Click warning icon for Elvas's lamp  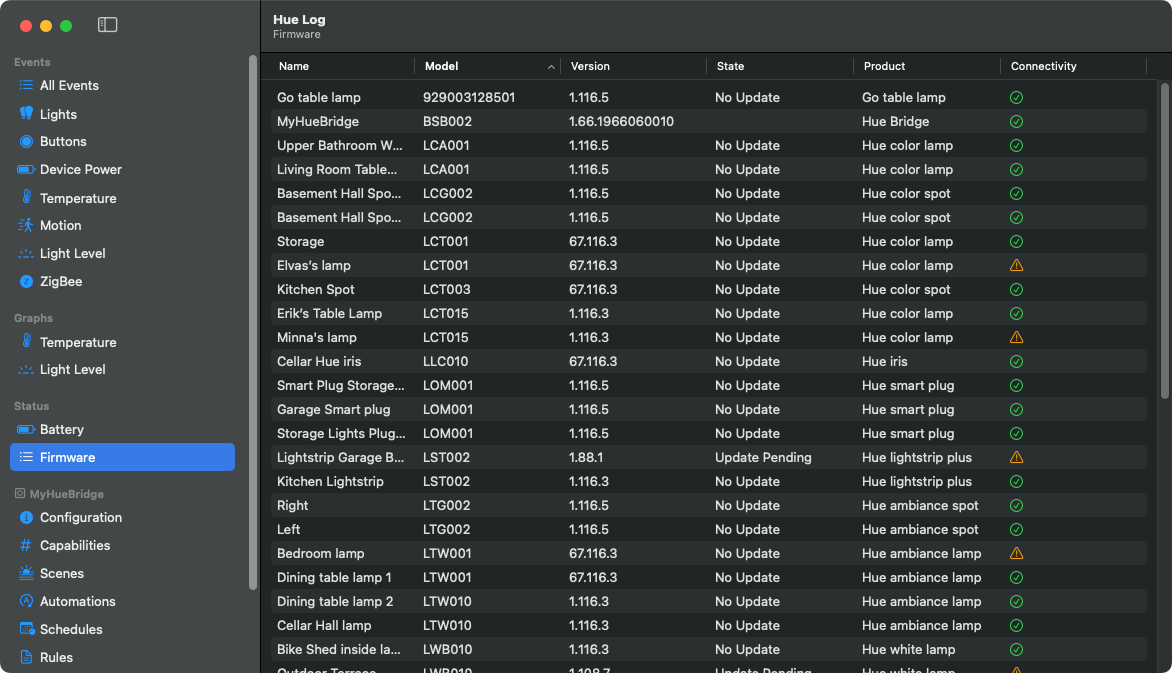pyautogui.click(x=1016, y=266)
